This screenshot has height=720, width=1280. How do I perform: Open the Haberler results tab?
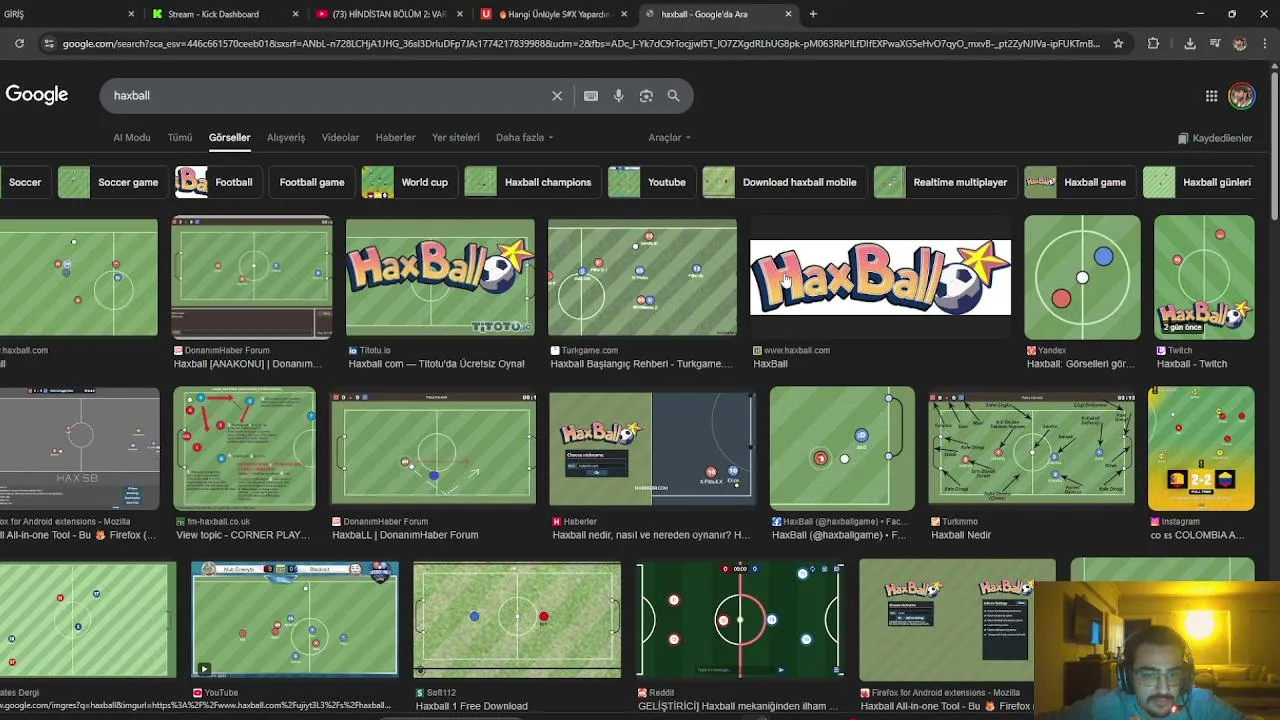[x=395, y=137]
